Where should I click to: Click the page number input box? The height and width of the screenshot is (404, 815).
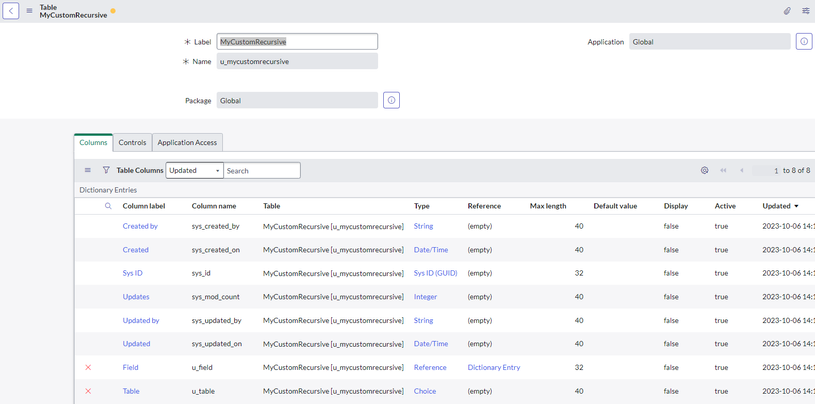tap(766, 171)
